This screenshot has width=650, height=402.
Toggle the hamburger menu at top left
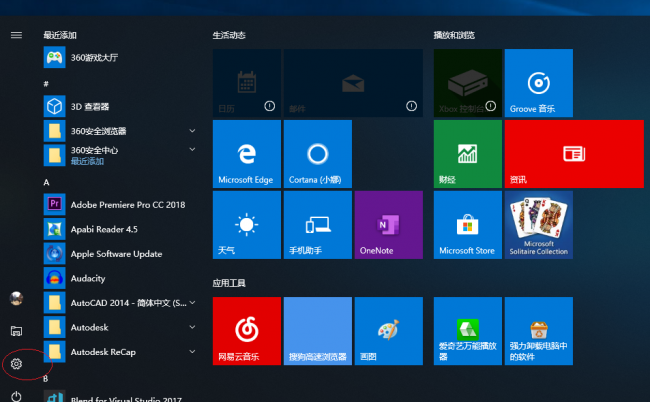(16, 35)
